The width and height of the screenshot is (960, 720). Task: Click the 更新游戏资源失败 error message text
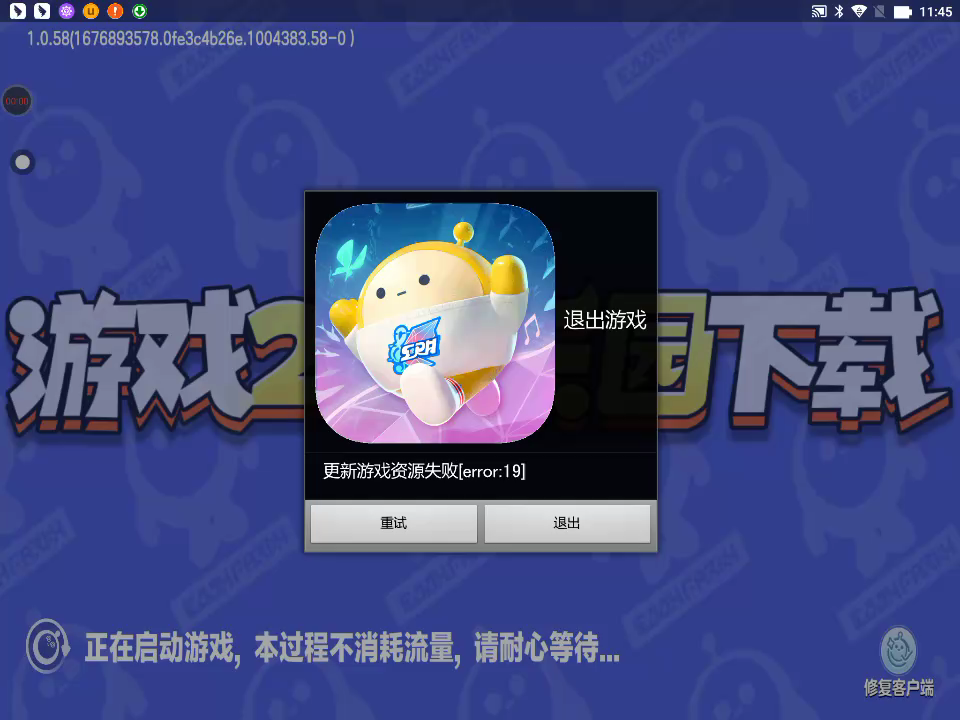click(424, 471)
